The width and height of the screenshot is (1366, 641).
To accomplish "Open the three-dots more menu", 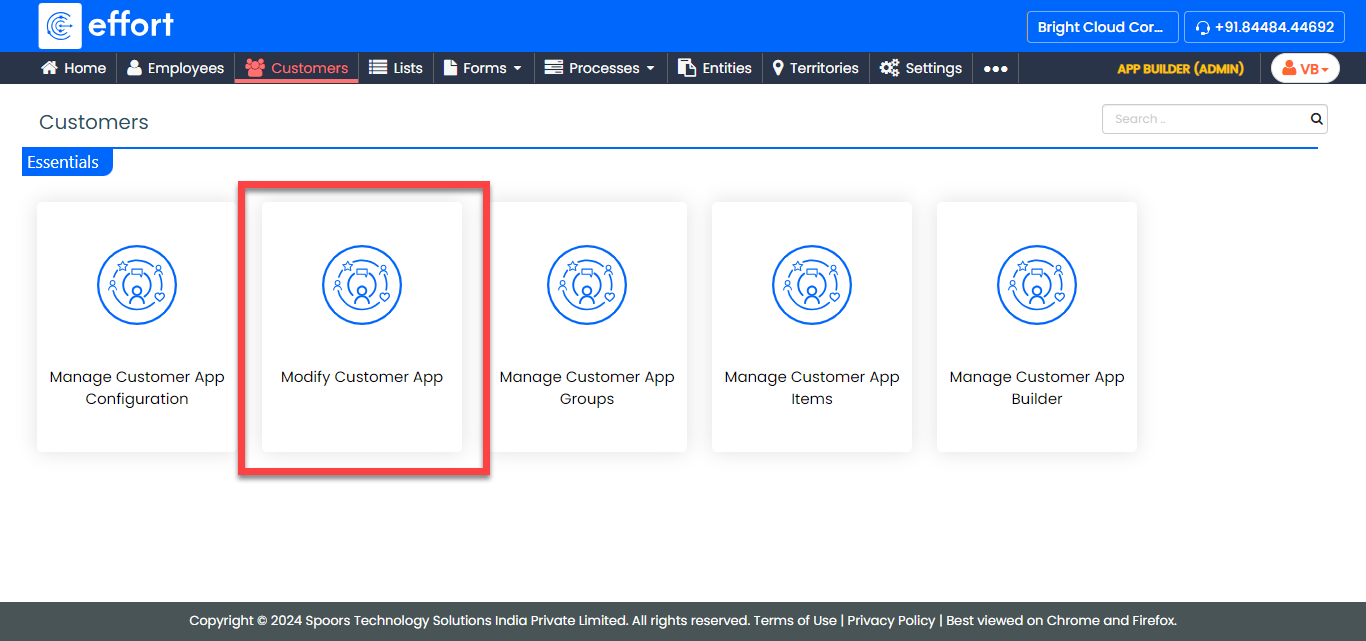I will click(x=995, y=68).
